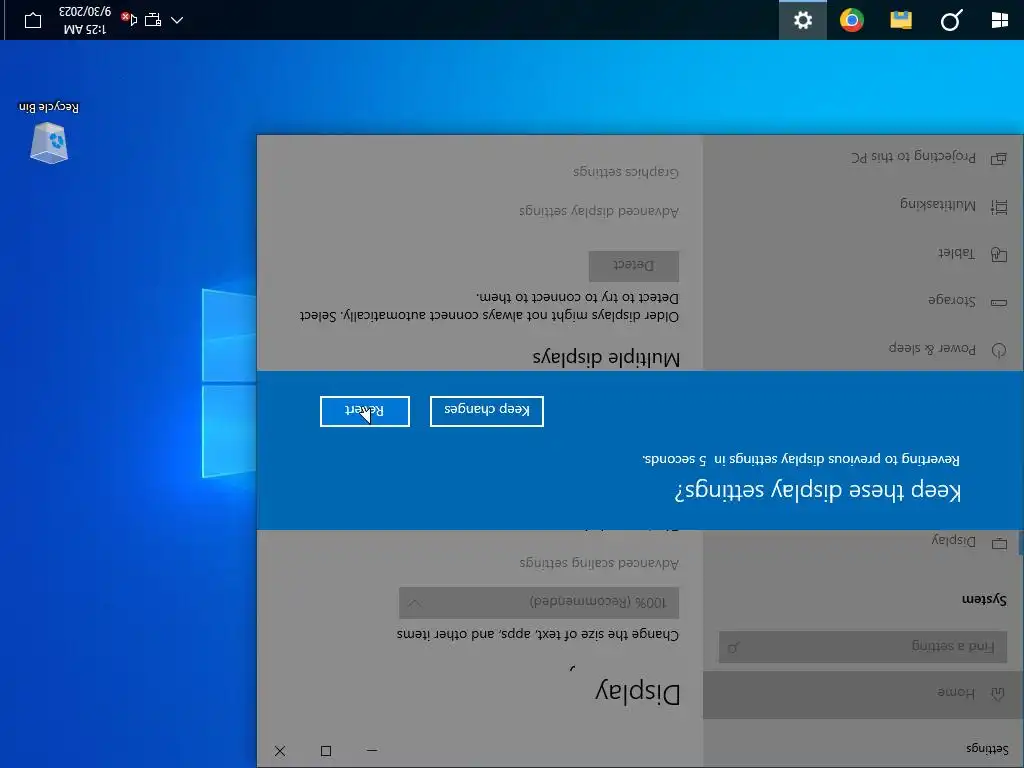
Task: Click the Display monitor icon
Action: pyautogui.click(x=999, y=543)
